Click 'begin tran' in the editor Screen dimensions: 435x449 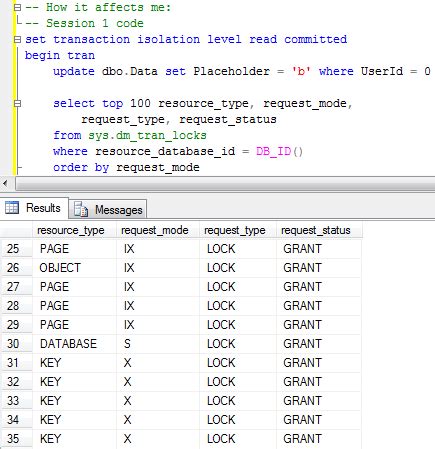point(60,55)
